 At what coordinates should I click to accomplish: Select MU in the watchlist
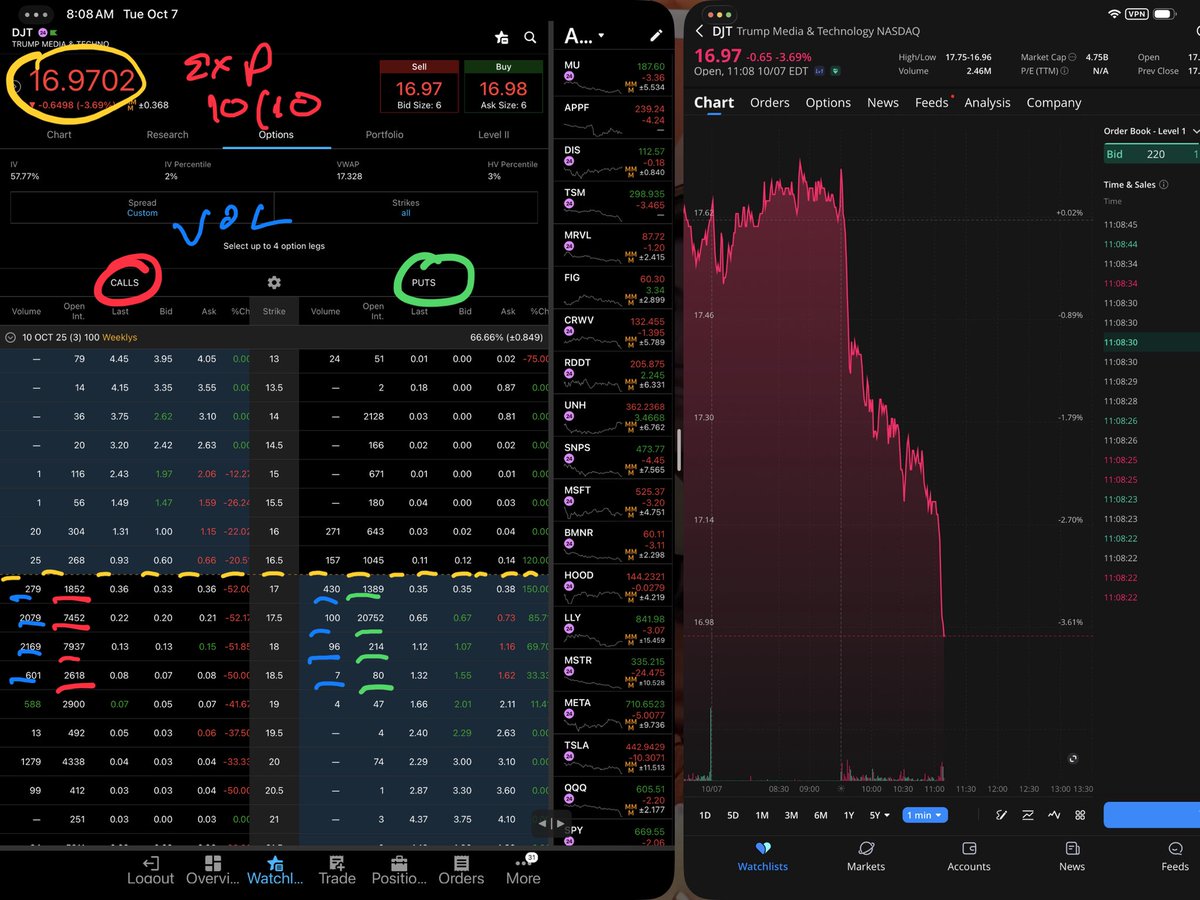point(615,75)
